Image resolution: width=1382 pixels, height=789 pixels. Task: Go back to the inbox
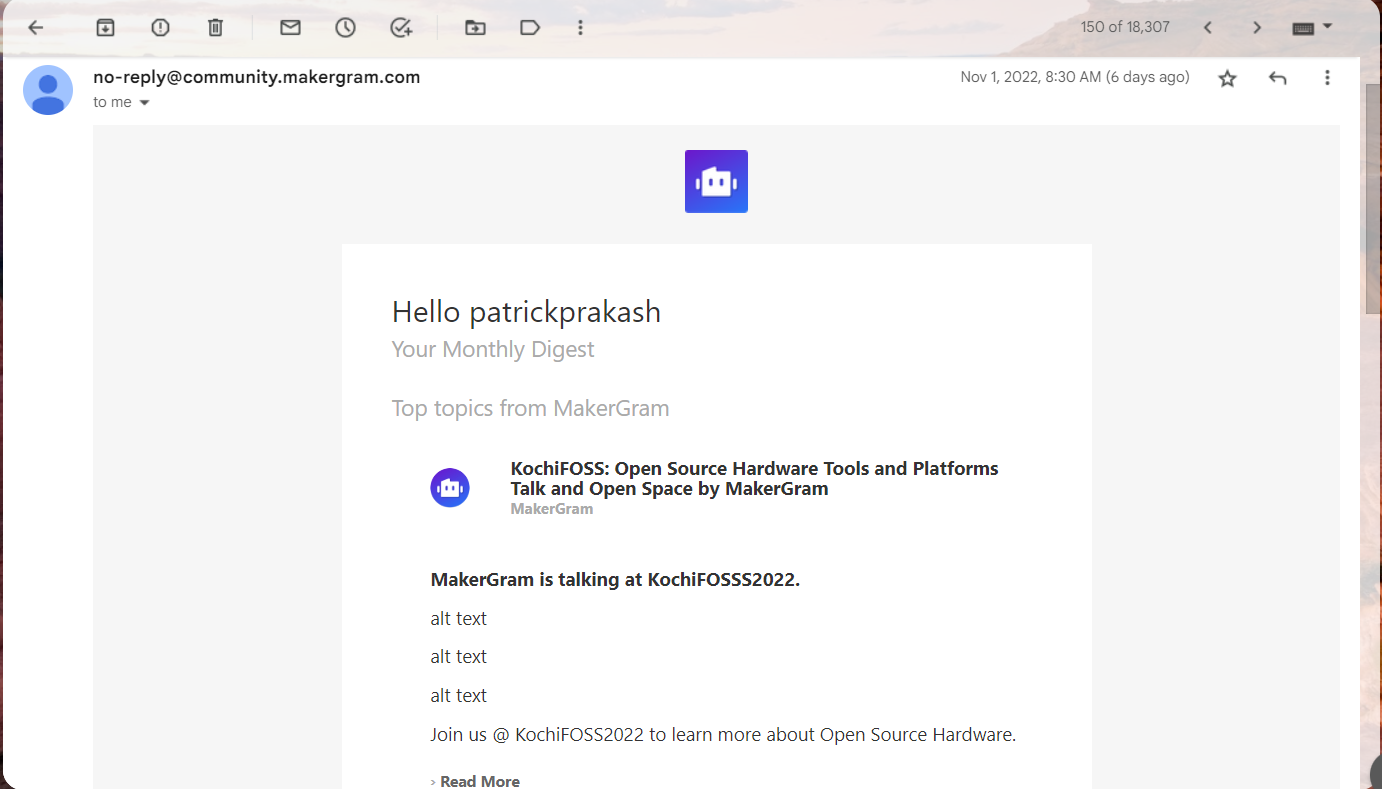35,27
